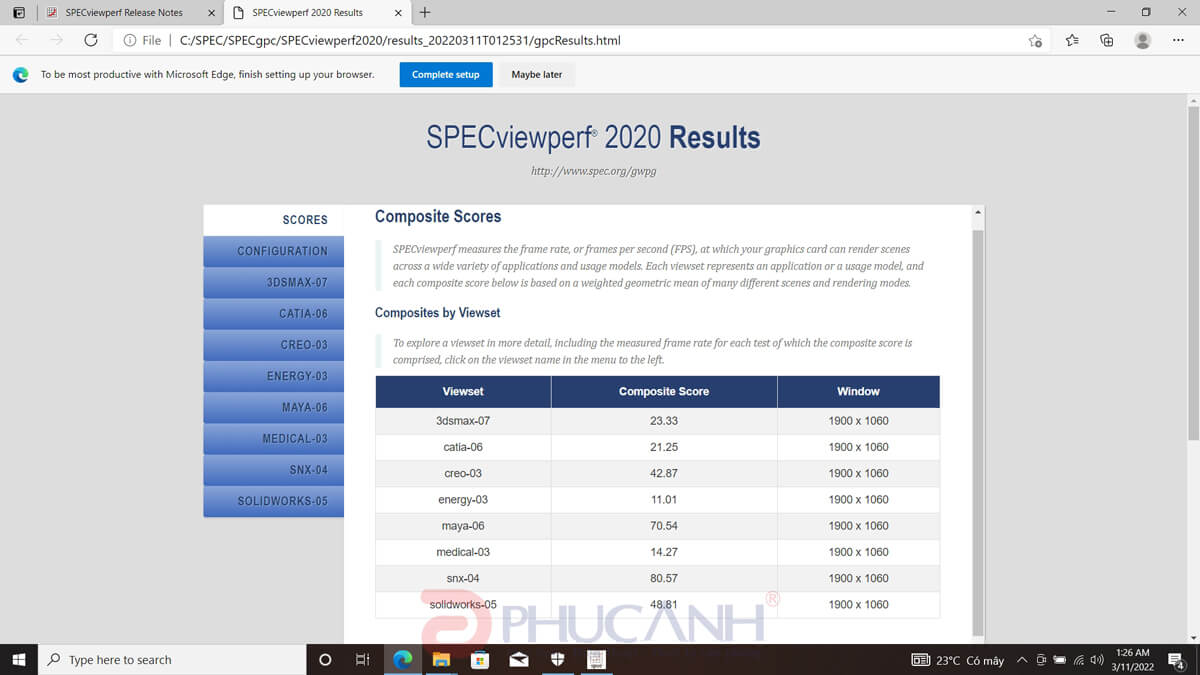Viewport: 1200px width, 675px height.
Task: Select the snx-04 score 80.57
Action: click(x=664, y=578)
